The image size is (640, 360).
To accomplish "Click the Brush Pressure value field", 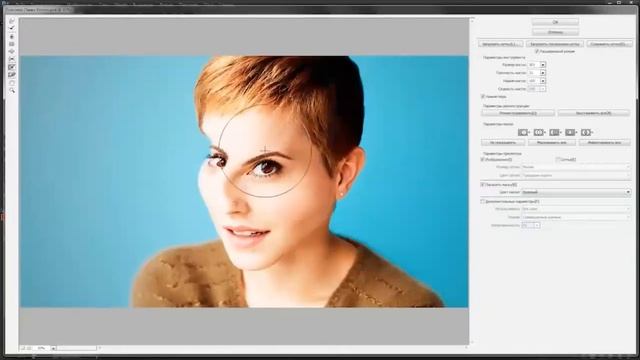I will tap(534, 81).
